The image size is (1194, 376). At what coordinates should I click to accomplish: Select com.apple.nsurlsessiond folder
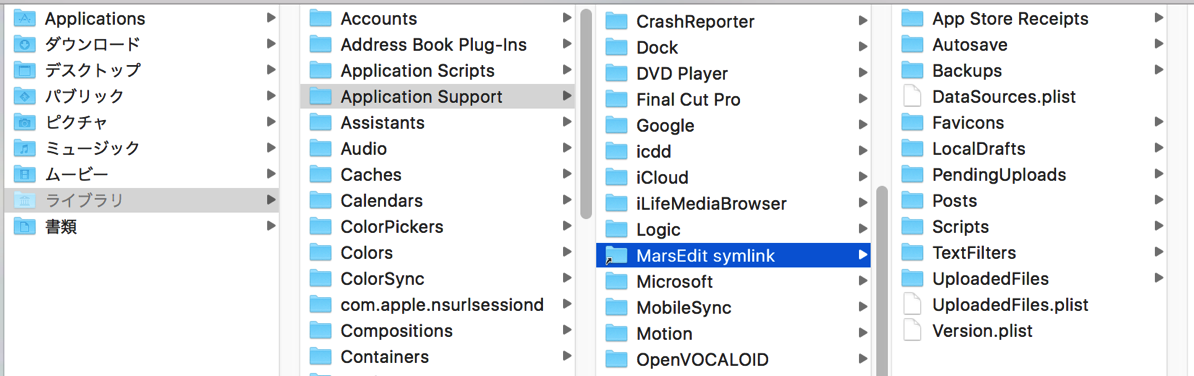[x=438, y=304]
